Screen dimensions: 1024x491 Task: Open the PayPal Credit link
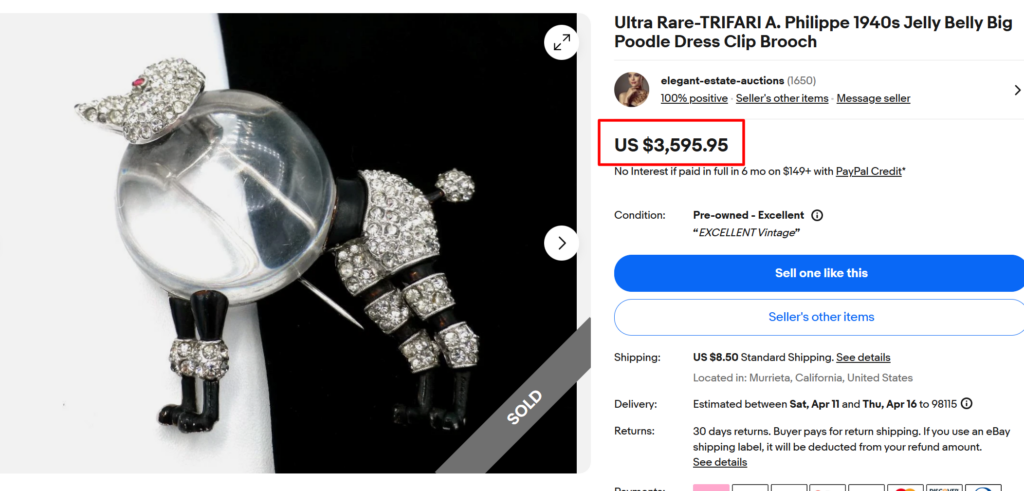click(869, 172)
